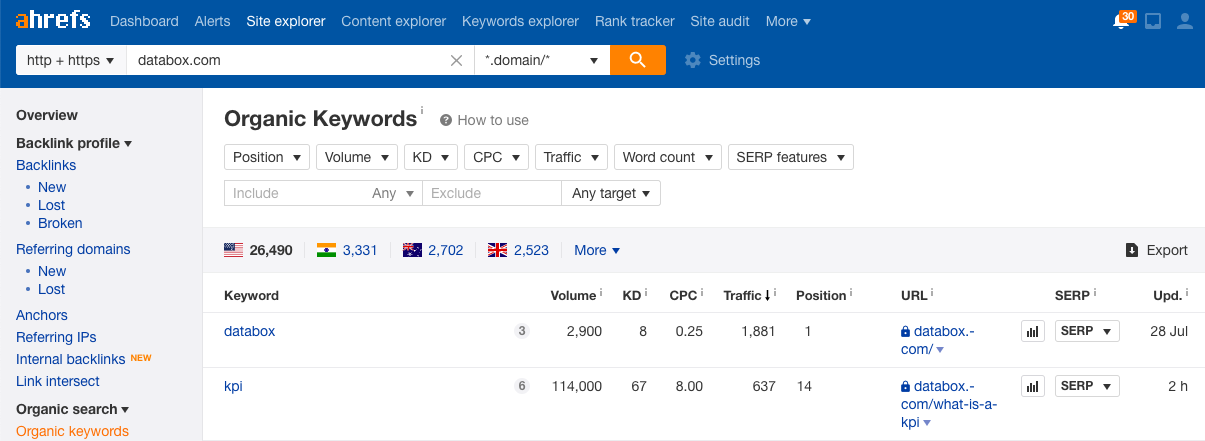Open the notifications bell
This screenshot has height=441, width=1205.
point(1121,21)
